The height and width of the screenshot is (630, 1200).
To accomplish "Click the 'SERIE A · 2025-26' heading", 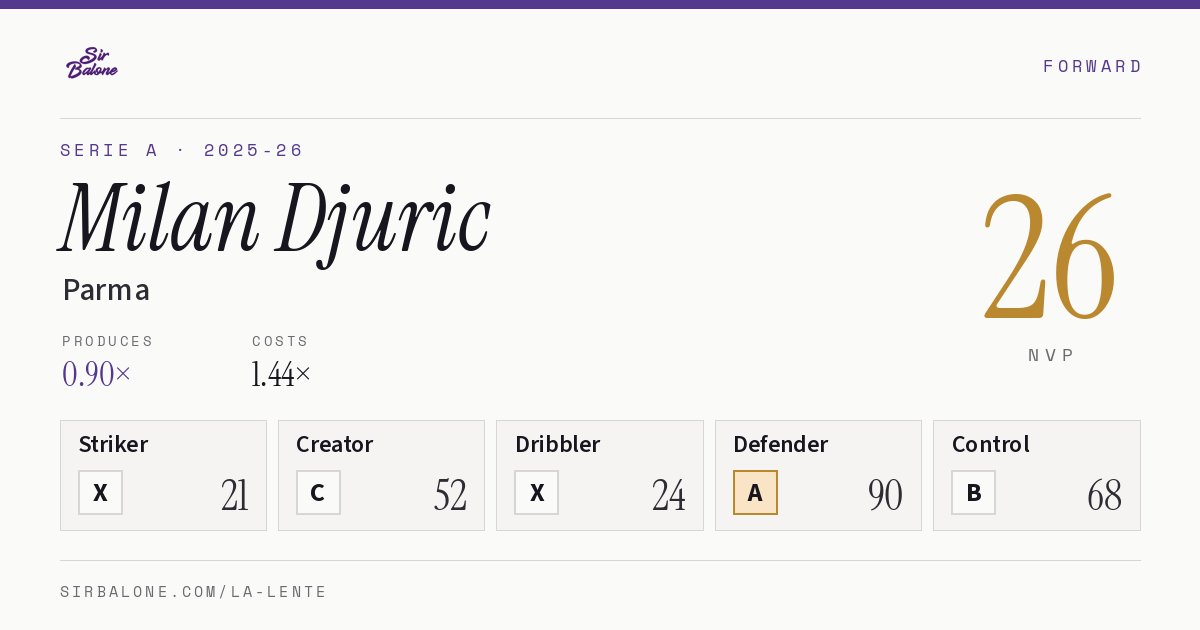I will (x=182, y=150).
